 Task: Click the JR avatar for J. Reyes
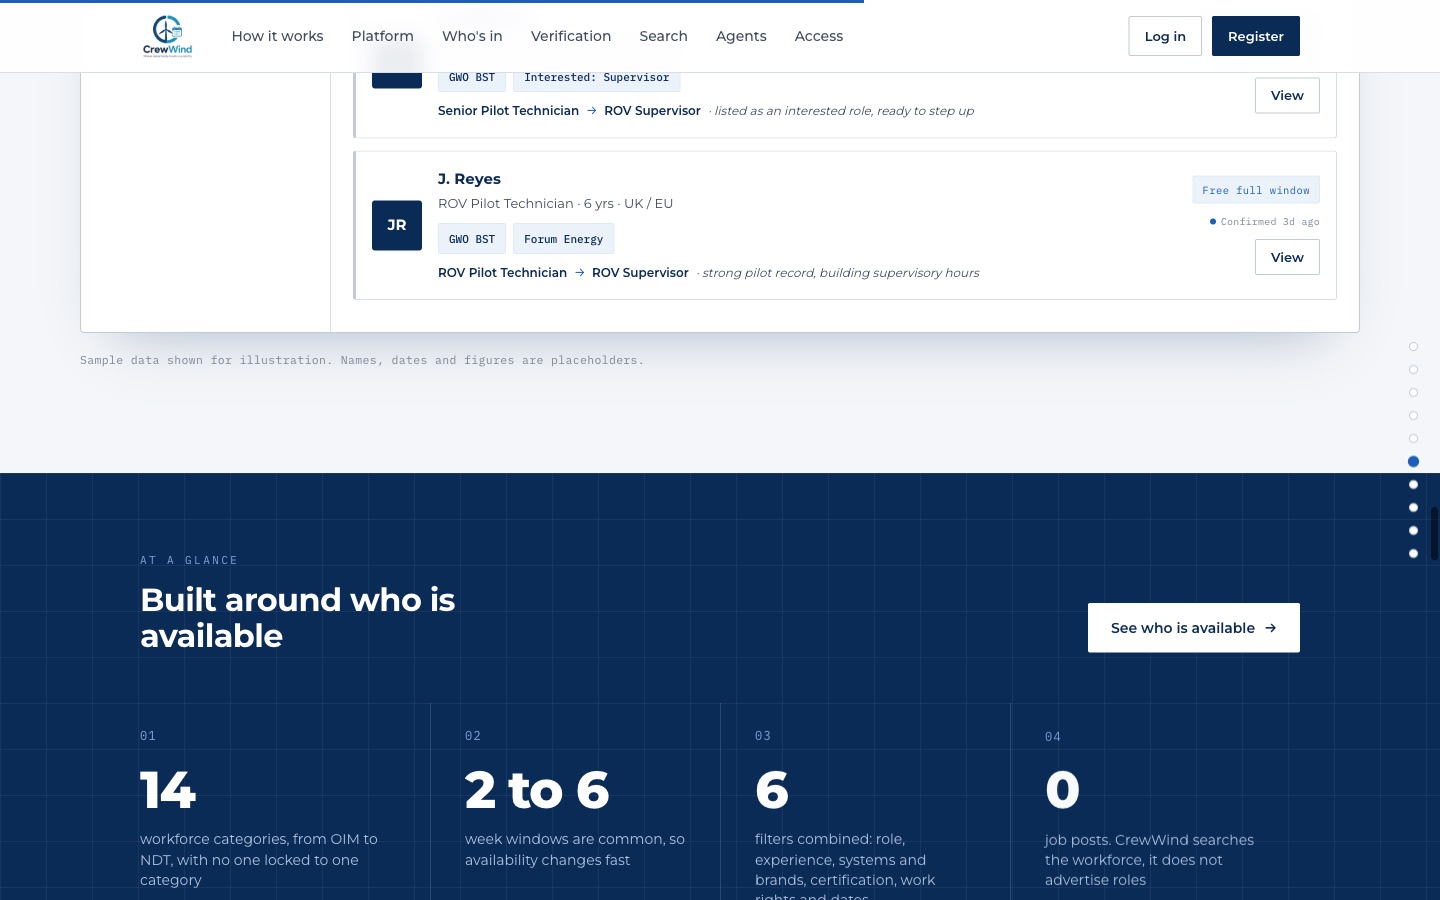(x=397, y=225)
